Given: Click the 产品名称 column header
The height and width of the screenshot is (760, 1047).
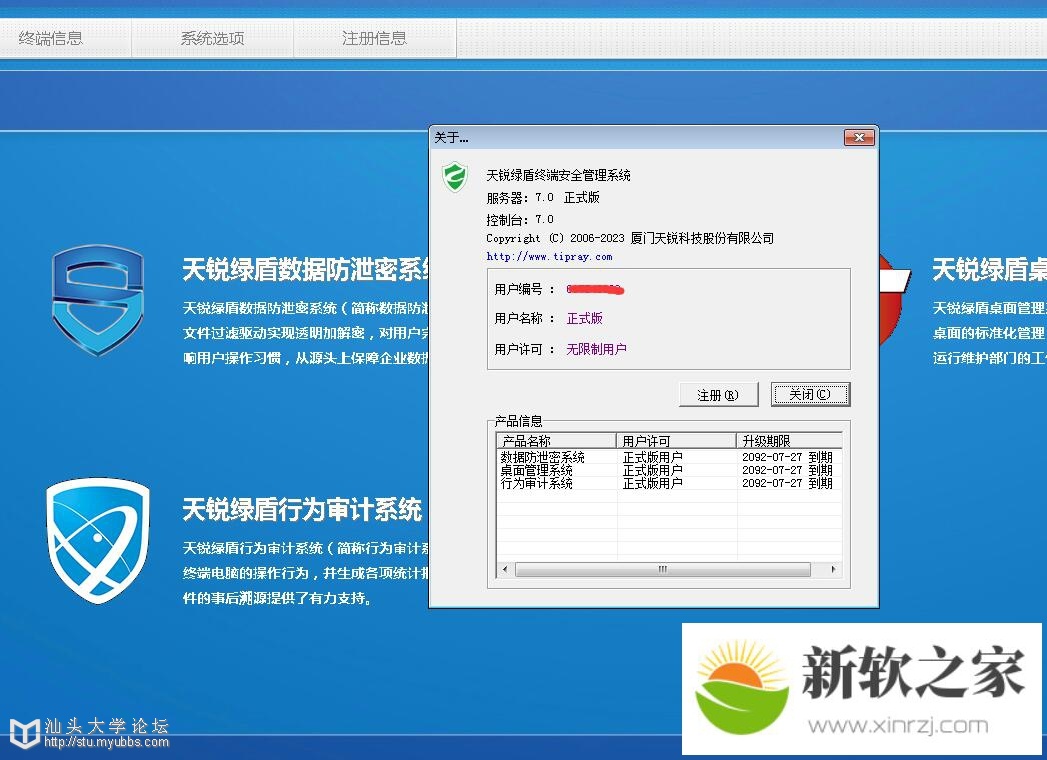Looking at the screenshot, I should pyautogui.click(x=556, y=441).
